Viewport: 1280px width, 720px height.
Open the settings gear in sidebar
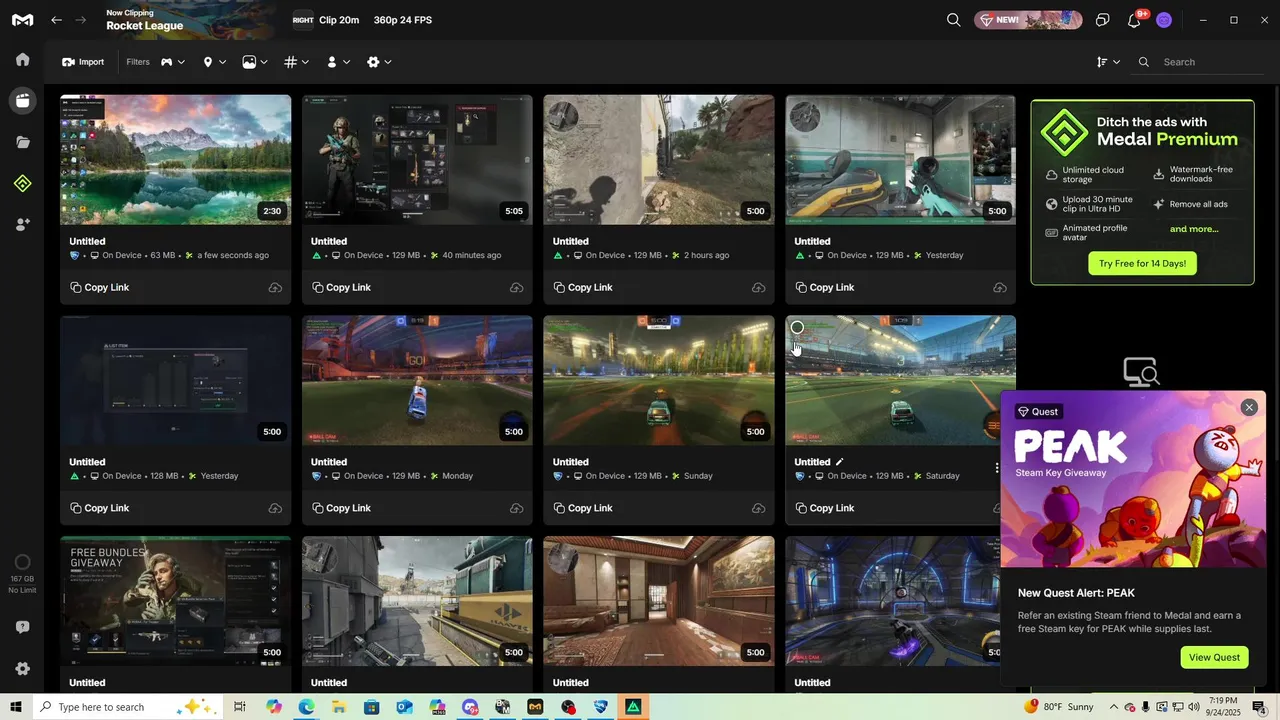click(22, 669)
